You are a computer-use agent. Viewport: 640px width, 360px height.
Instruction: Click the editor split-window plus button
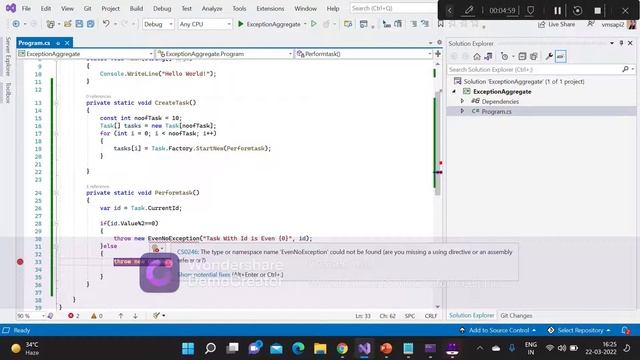click(x=438, y=54)
